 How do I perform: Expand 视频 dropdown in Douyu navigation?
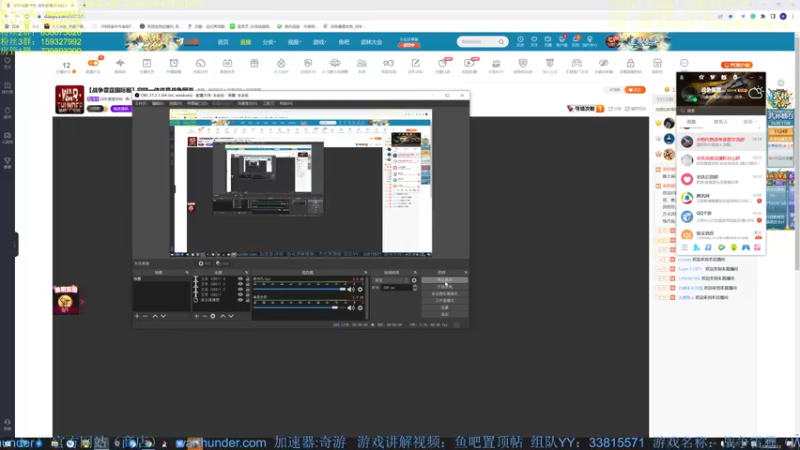(x=294, y=42)
